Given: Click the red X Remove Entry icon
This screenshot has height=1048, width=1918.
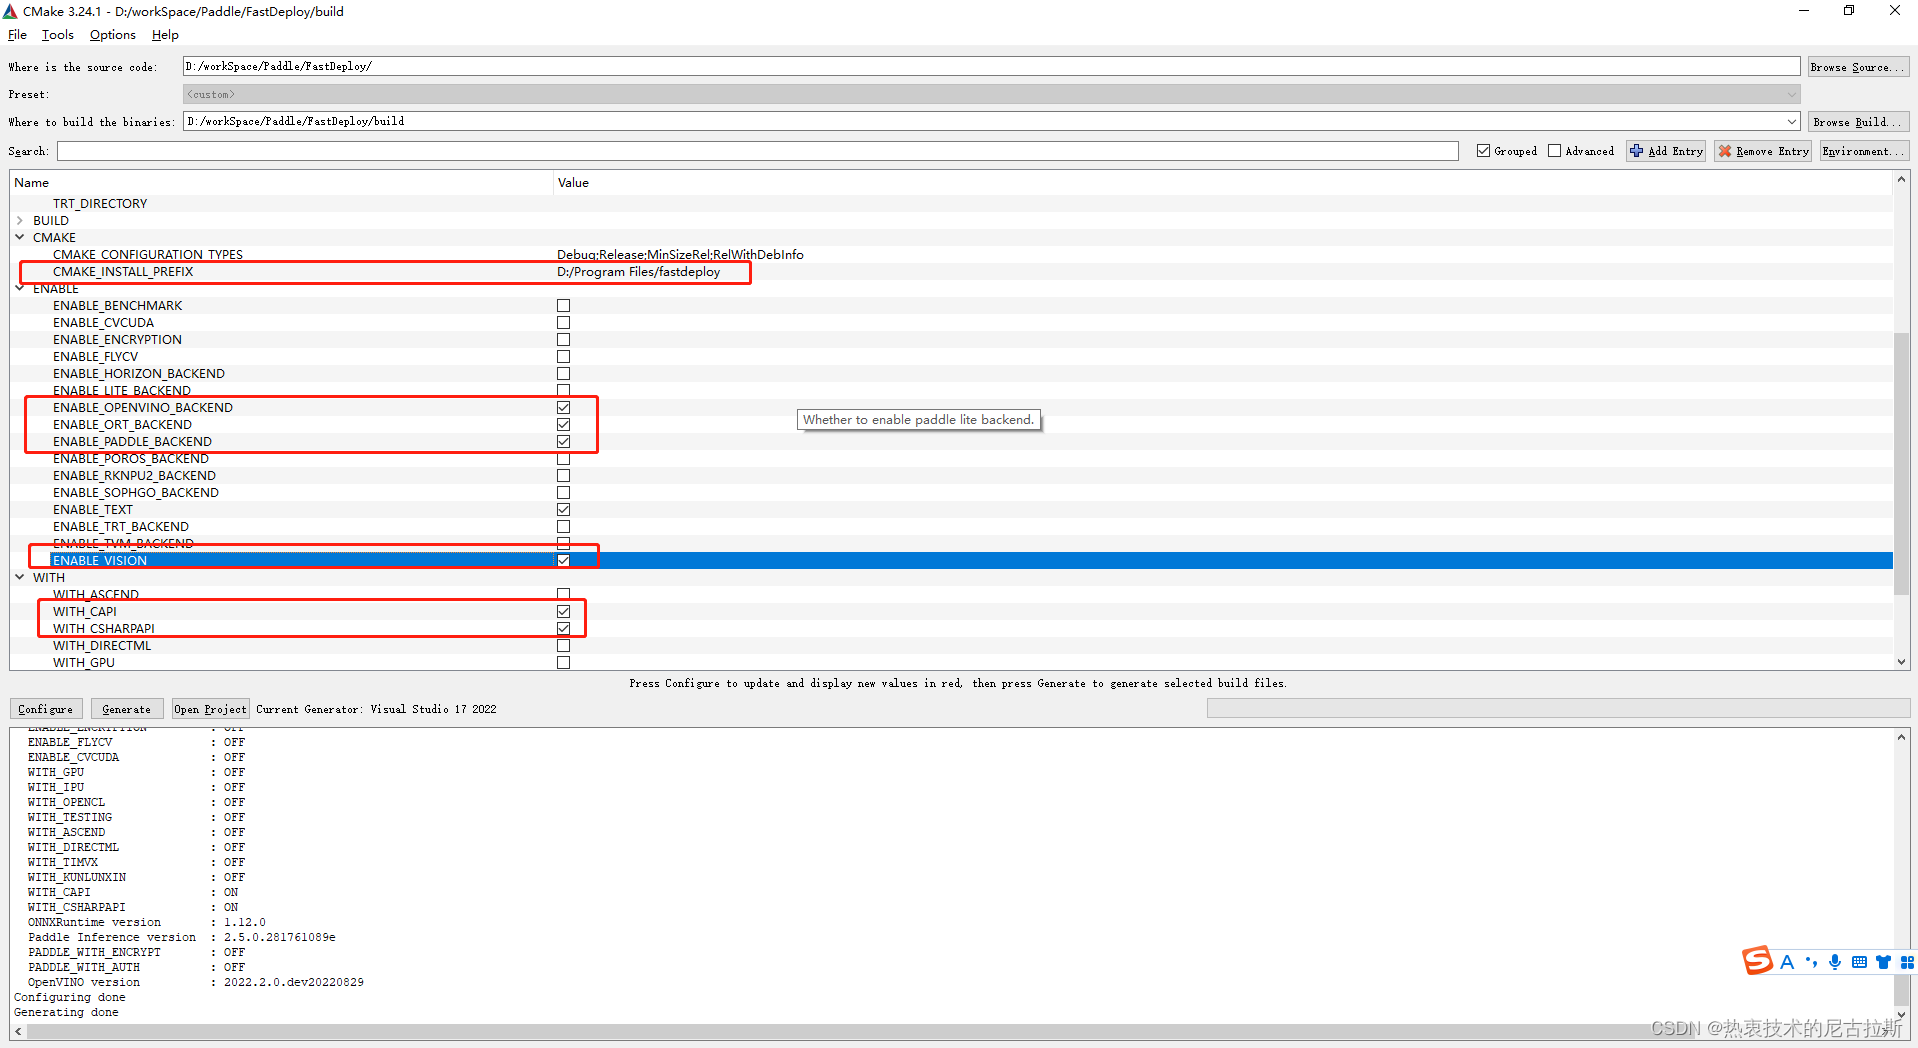Looking at the screenshot, I should pos(1725,151).
